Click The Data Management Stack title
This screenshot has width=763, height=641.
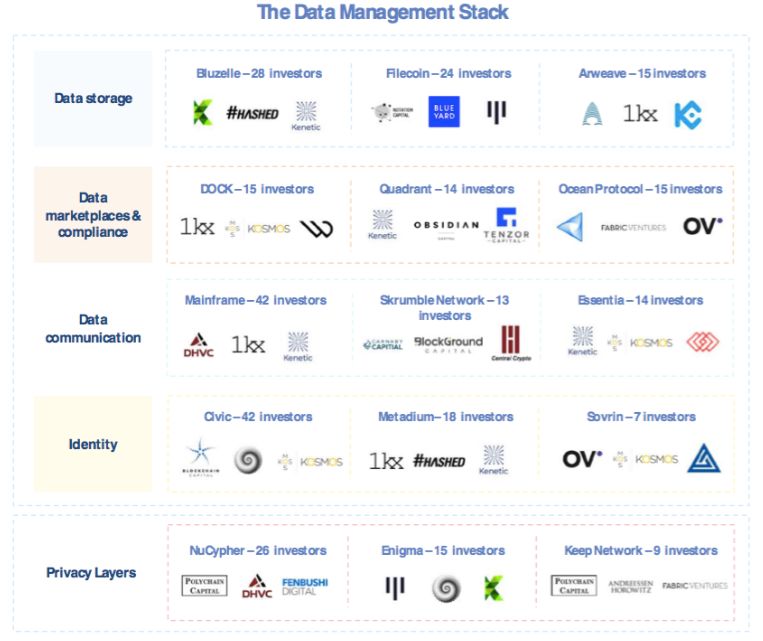[x=382, y=12]
